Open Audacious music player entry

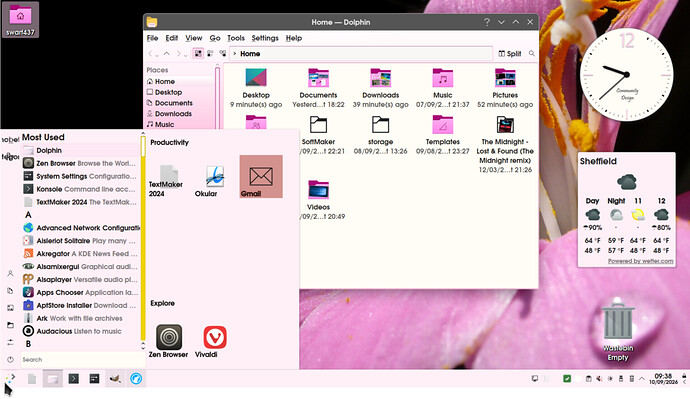[x=81, y=331]
